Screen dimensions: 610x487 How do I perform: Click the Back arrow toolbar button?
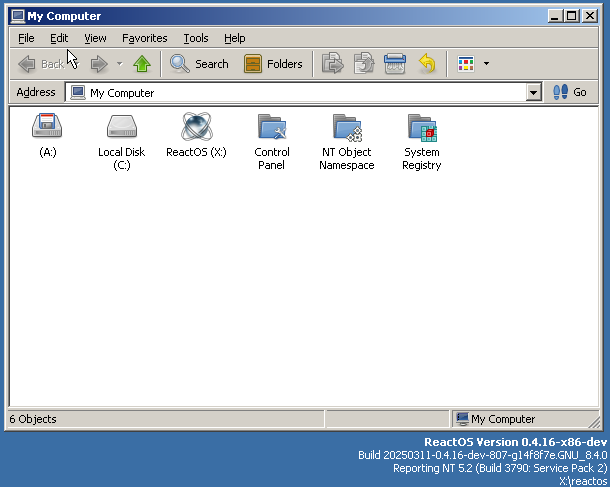[40, 63]
